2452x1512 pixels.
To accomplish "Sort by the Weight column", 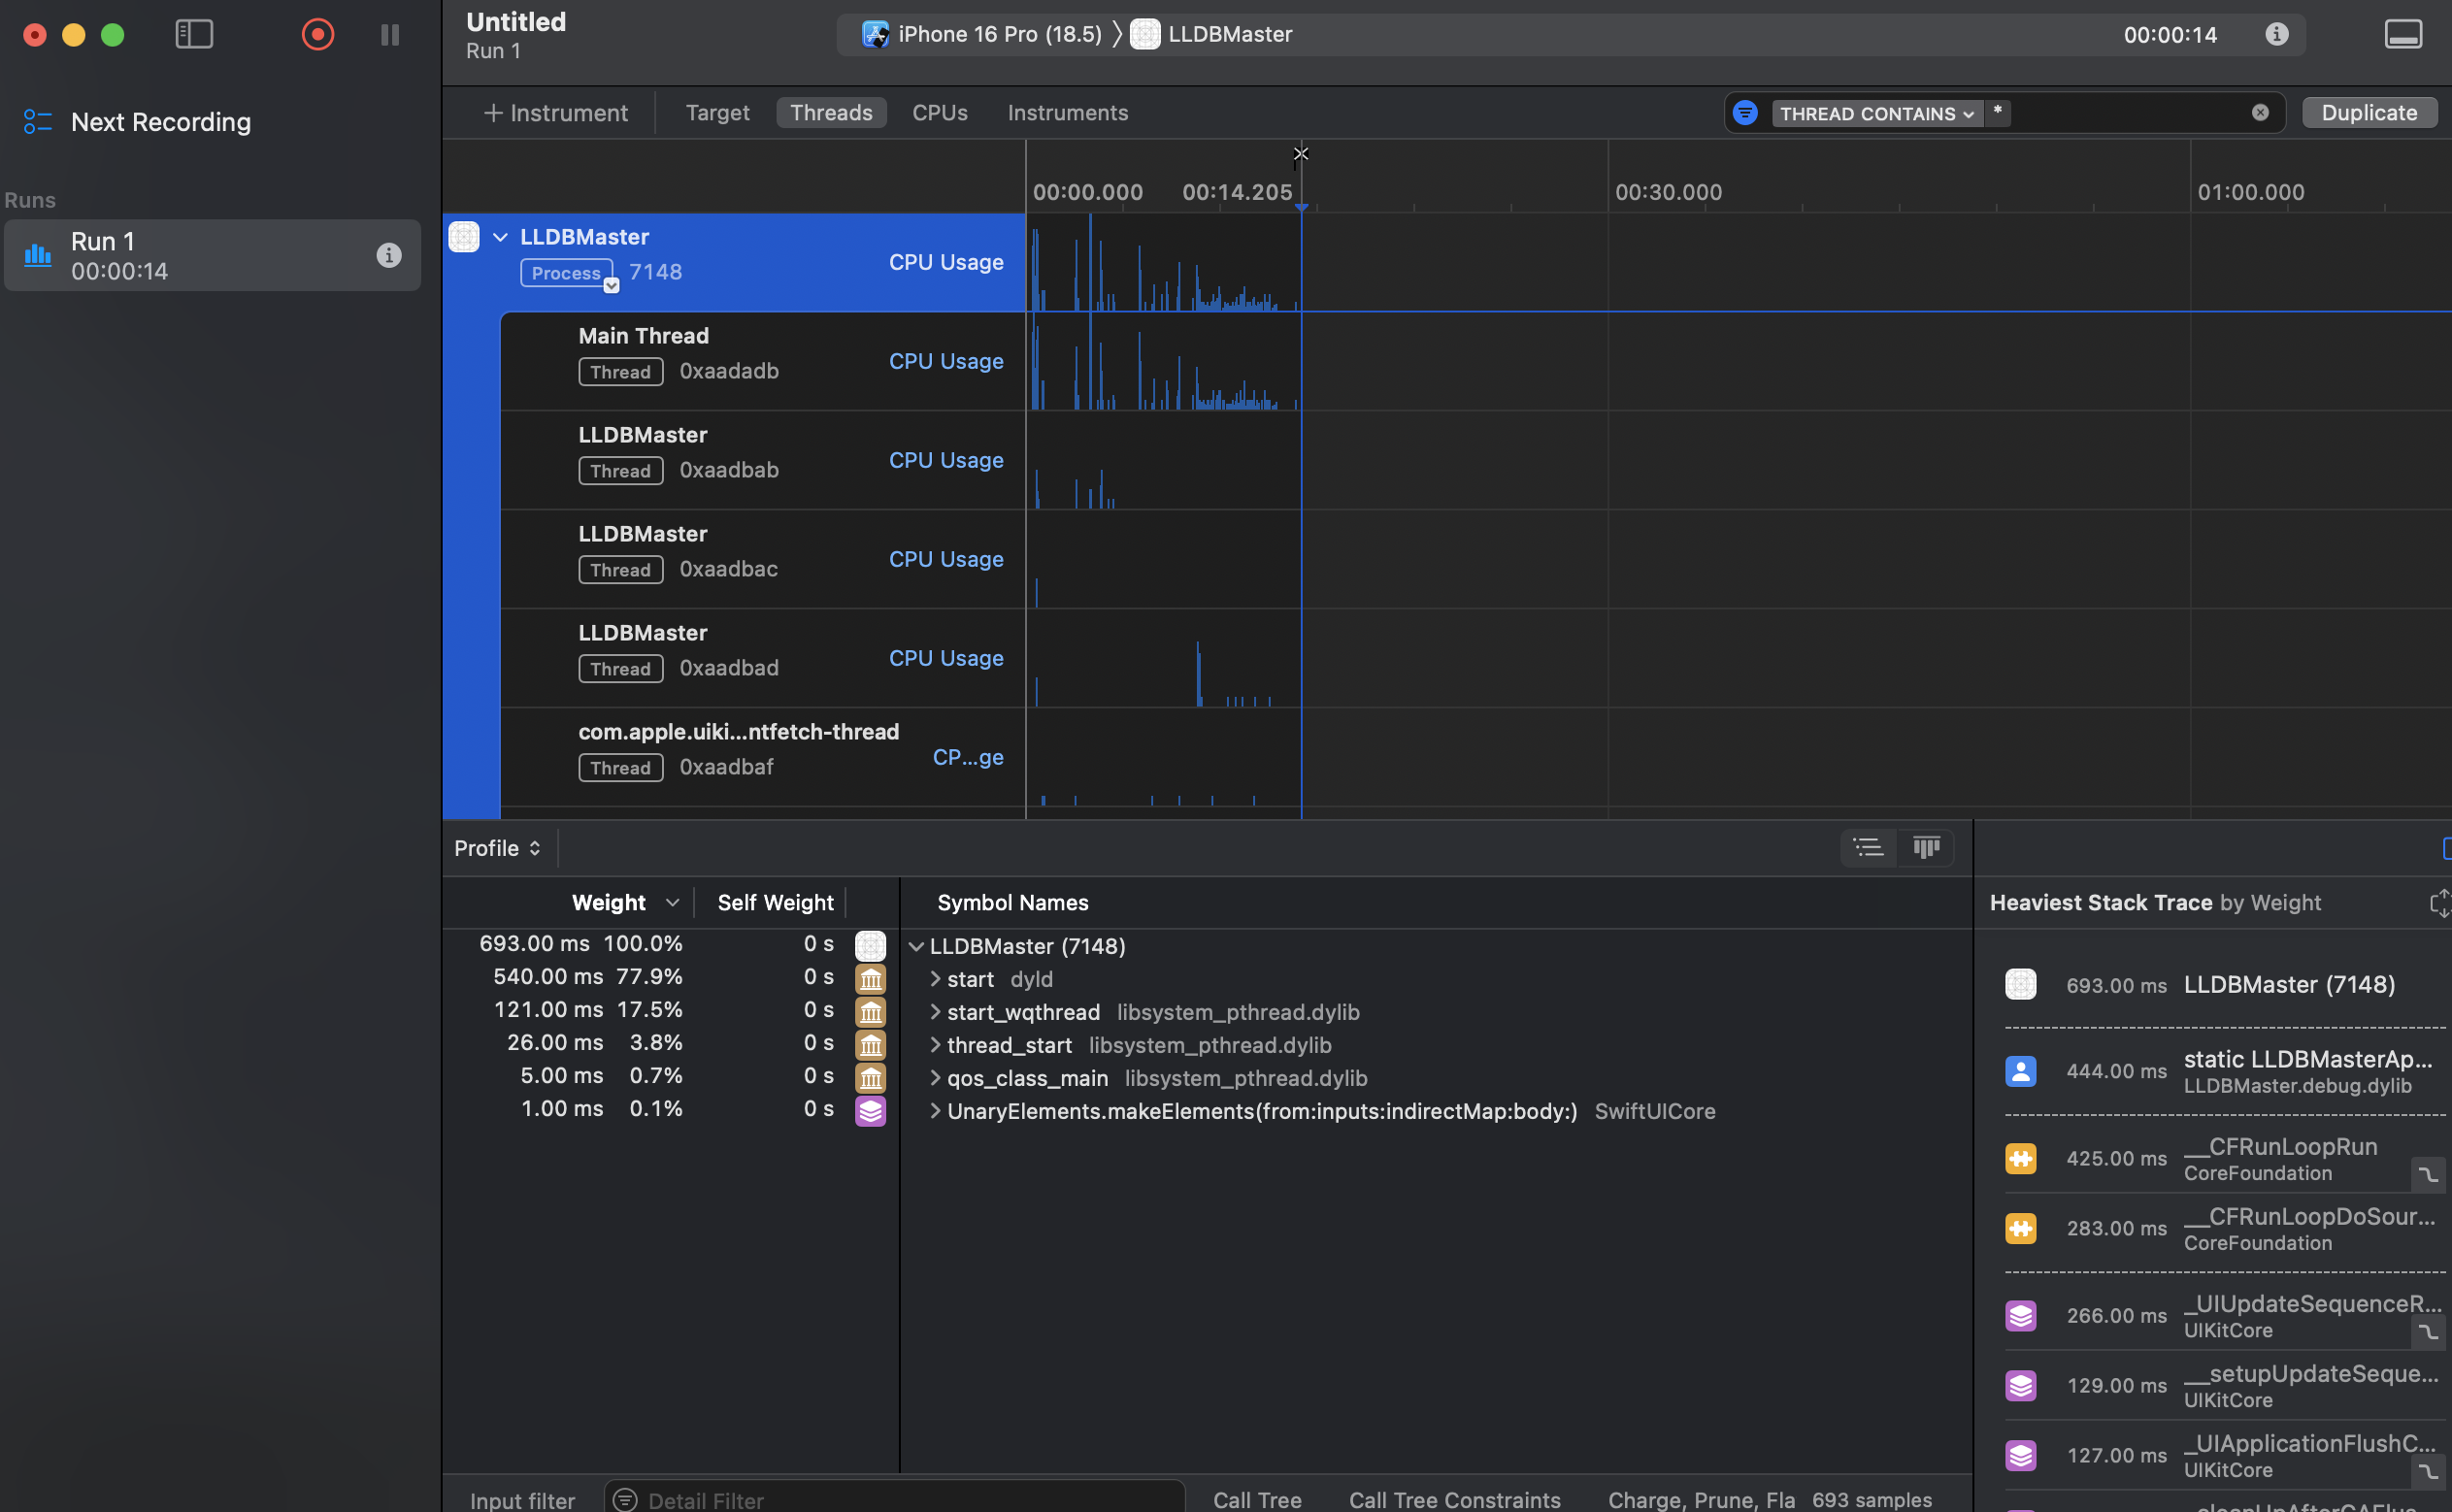I will pos(608,902).
